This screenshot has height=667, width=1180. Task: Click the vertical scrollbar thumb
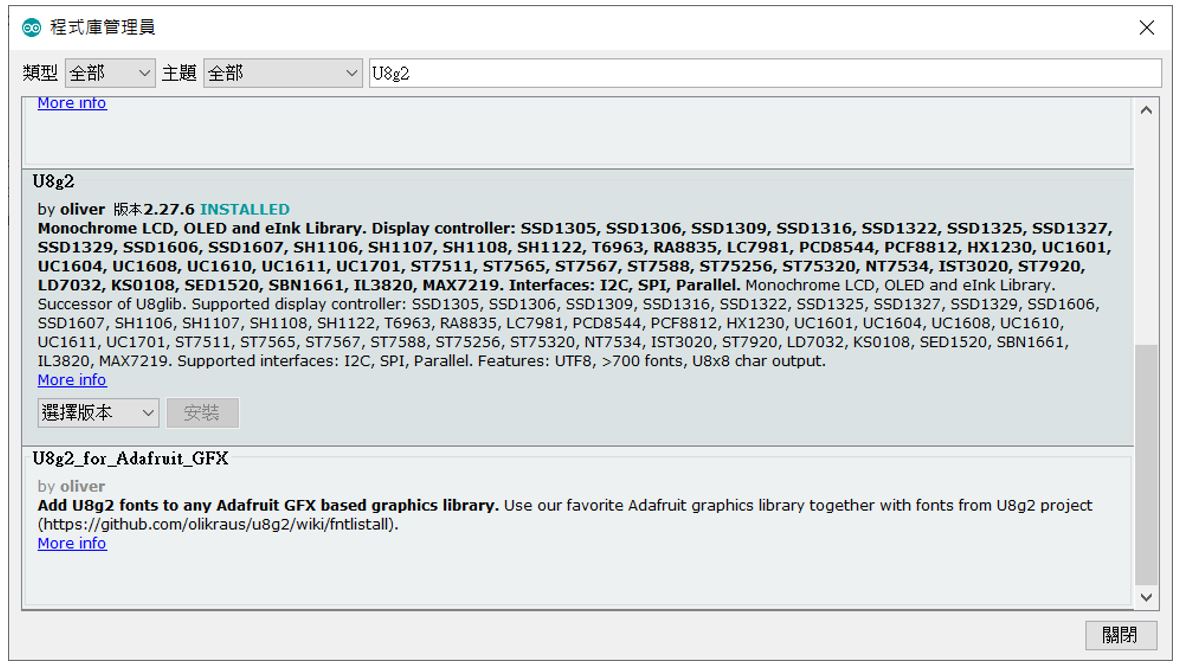pyautogui.click(x=1146, y=465)
